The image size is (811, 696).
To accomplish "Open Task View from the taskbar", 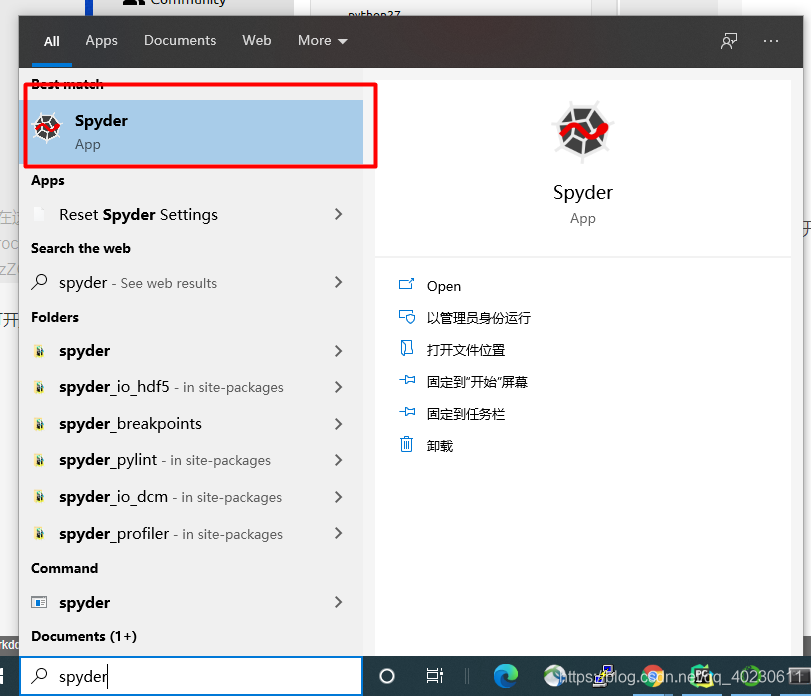I will click(434, 676).
